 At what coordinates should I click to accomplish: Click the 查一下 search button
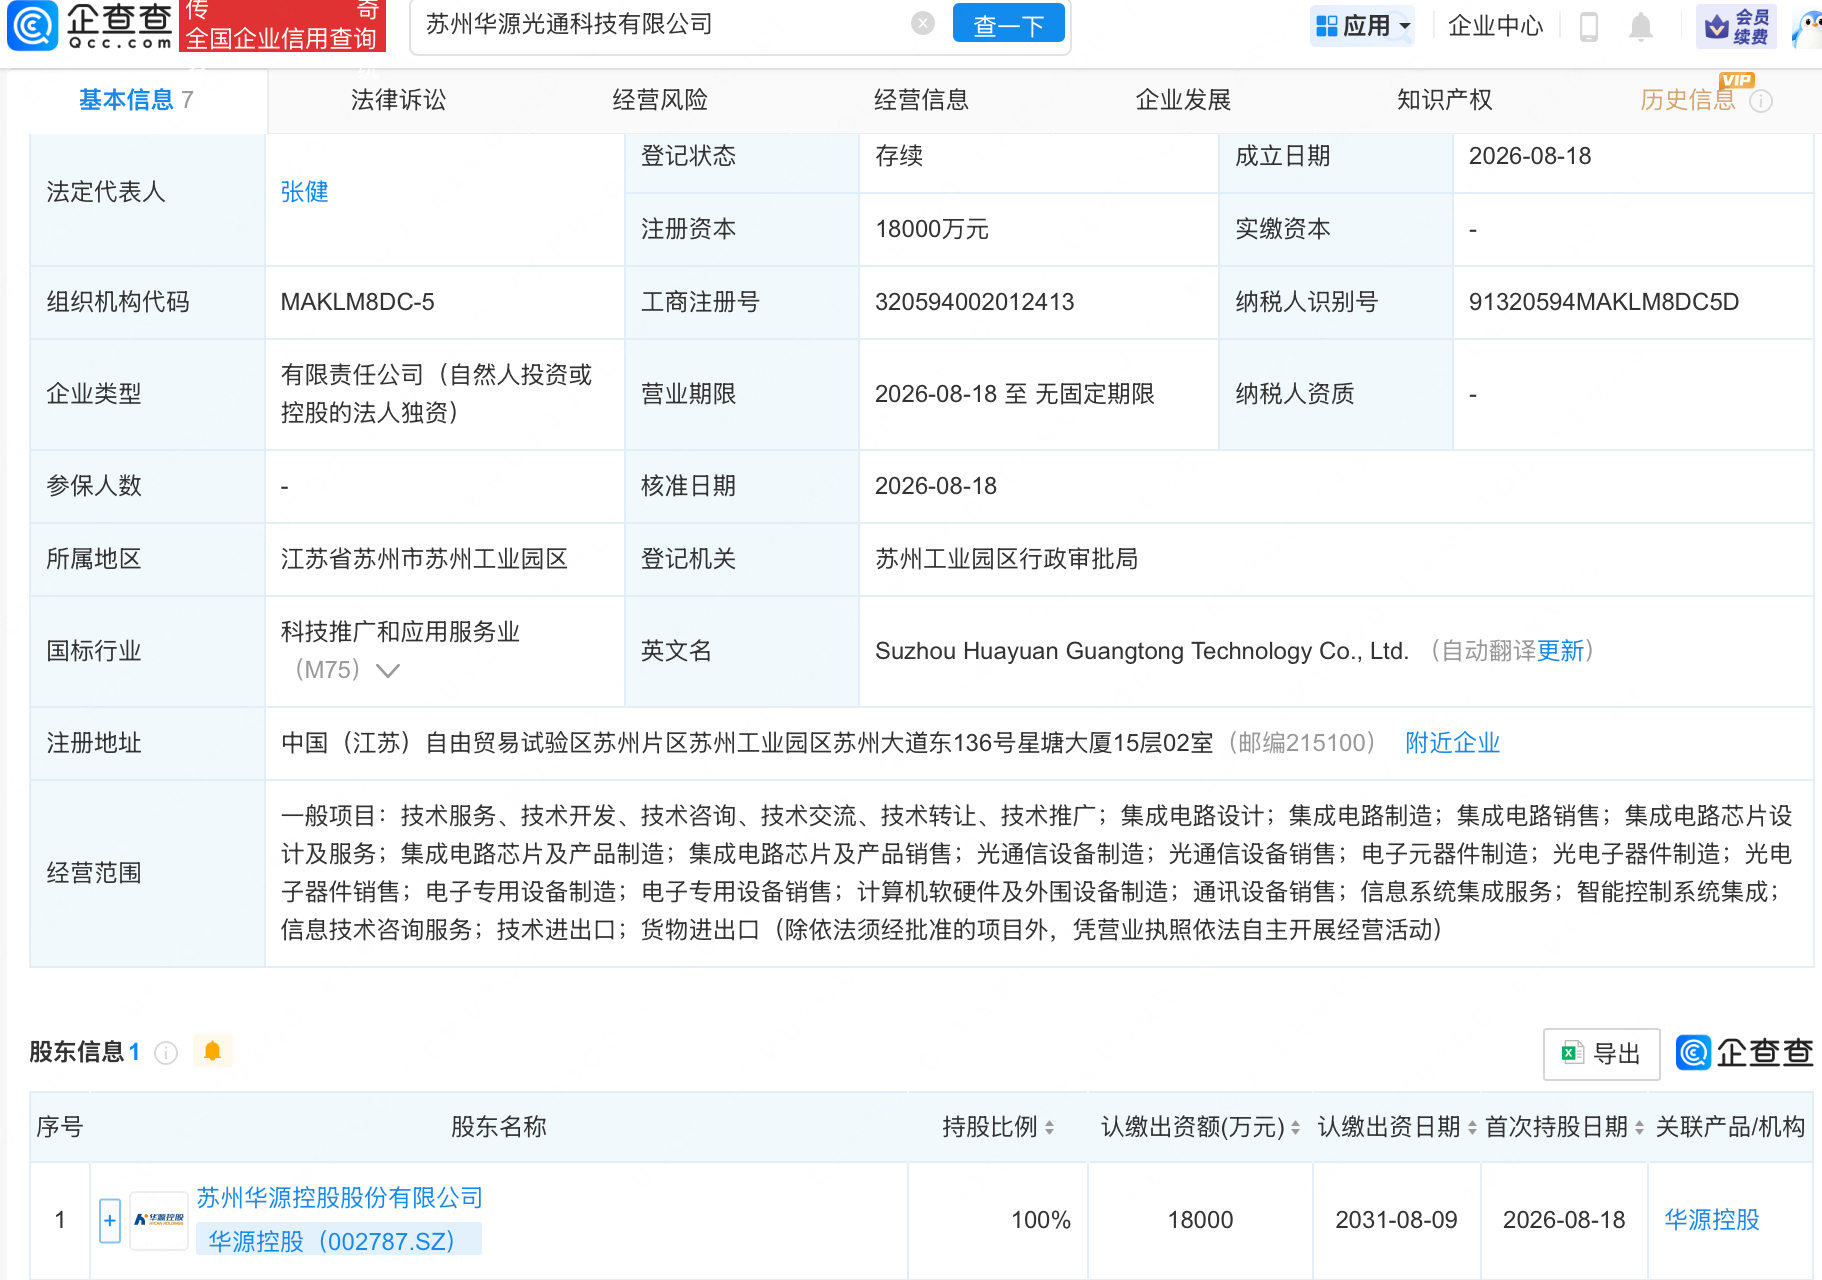click(x=1009, y=24)
